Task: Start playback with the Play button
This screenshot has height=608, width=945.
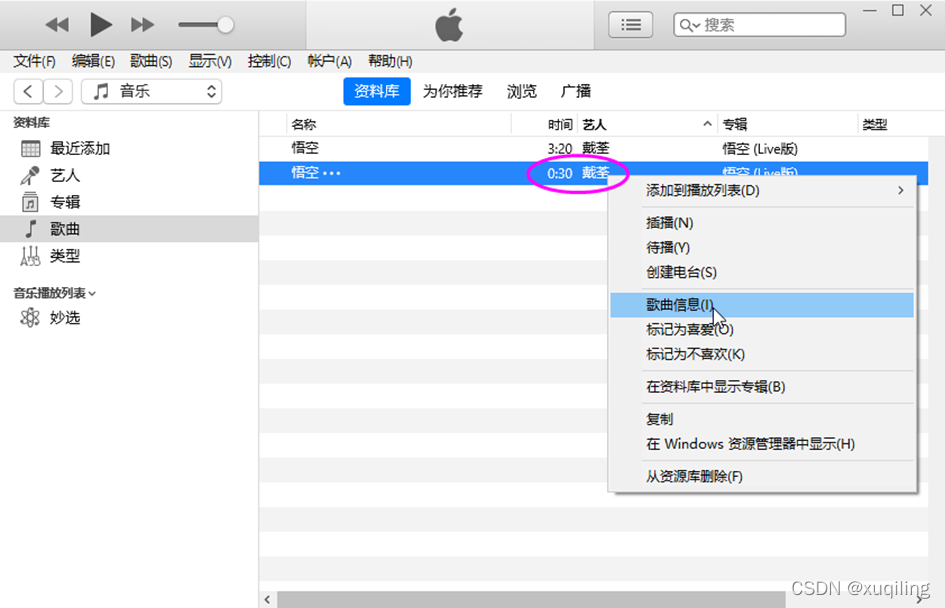Action: click(x=101, y=25)
